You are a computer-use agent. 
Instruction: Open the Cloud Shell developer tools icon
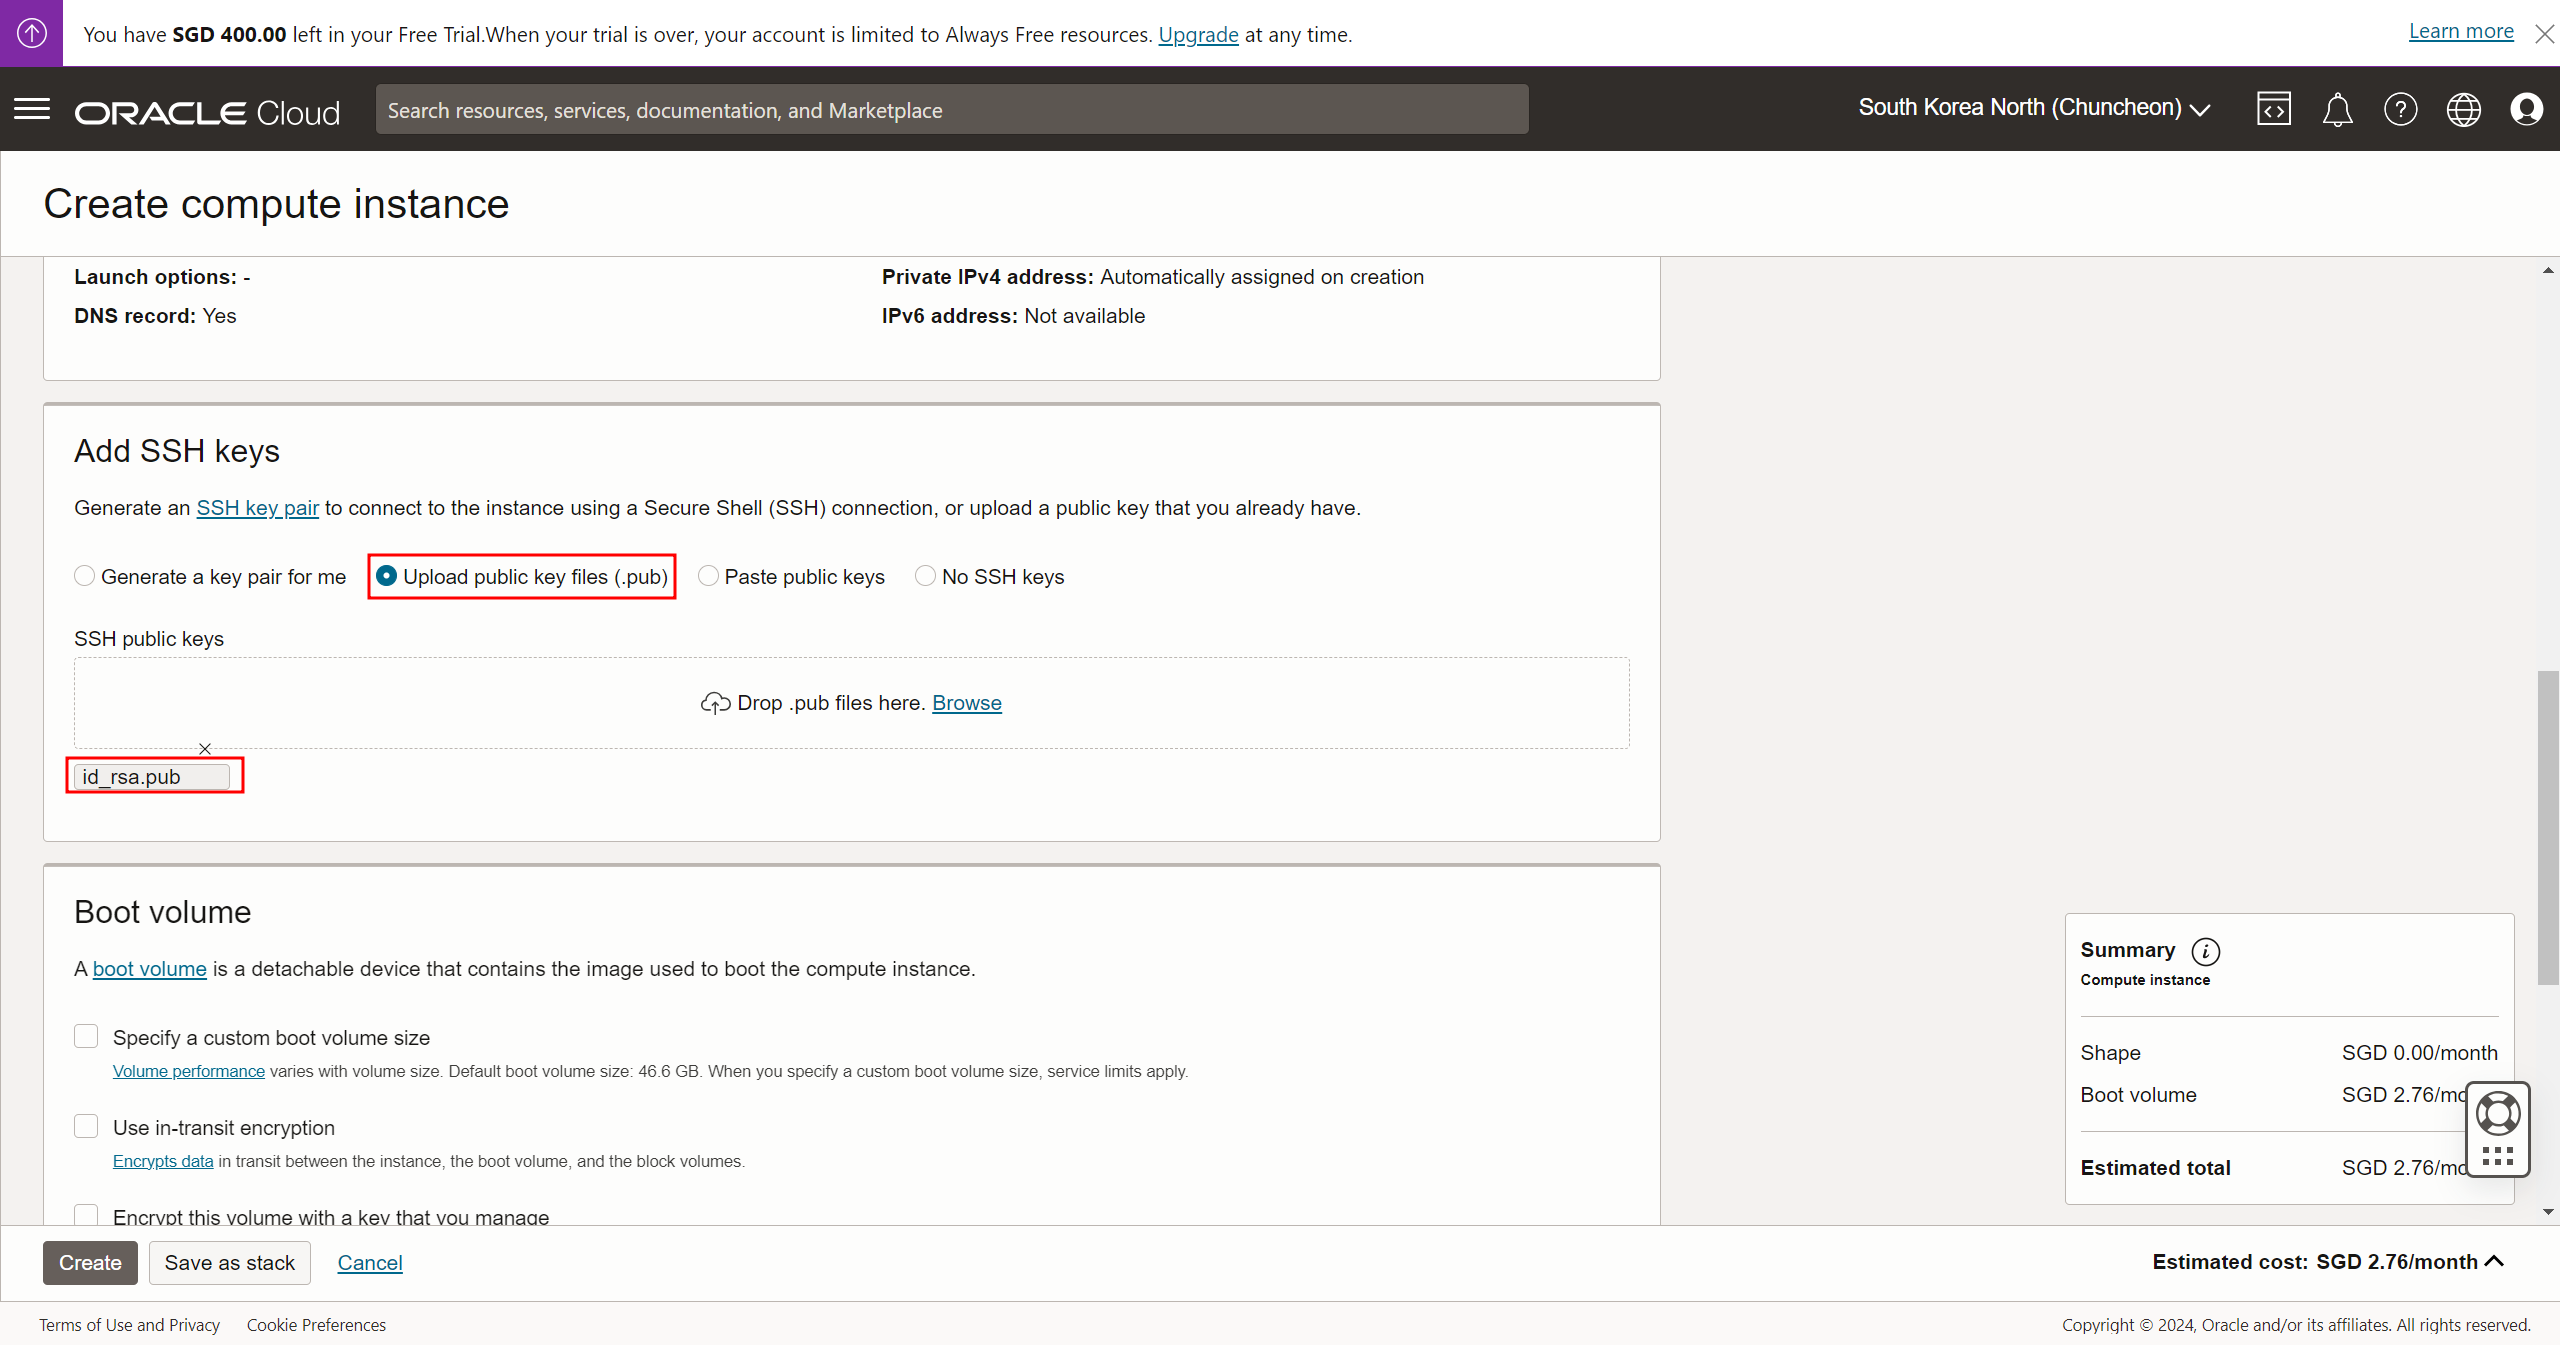point(2273,109)
